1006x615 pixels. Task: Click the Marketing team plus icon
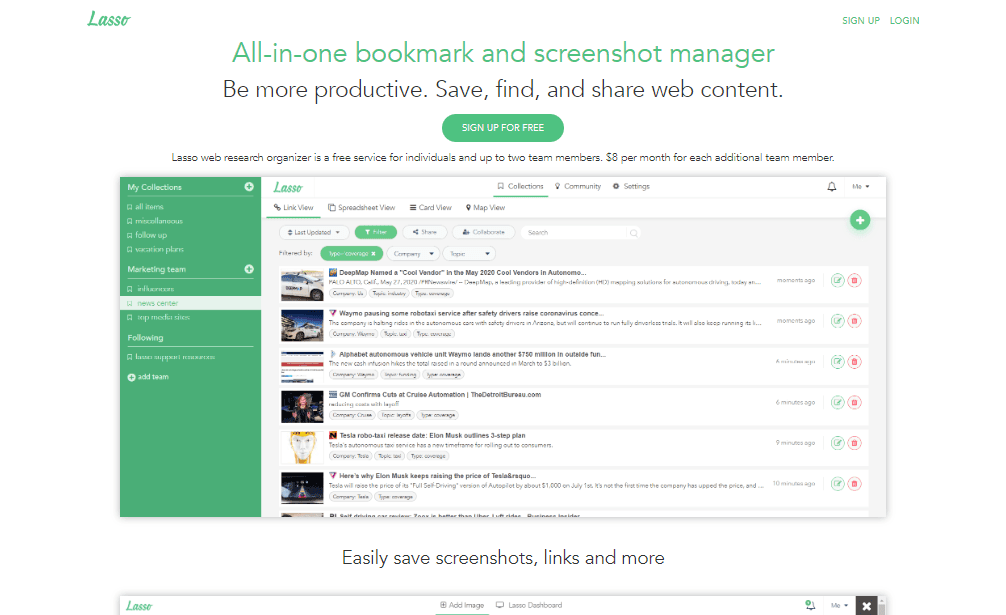[249, 269]
